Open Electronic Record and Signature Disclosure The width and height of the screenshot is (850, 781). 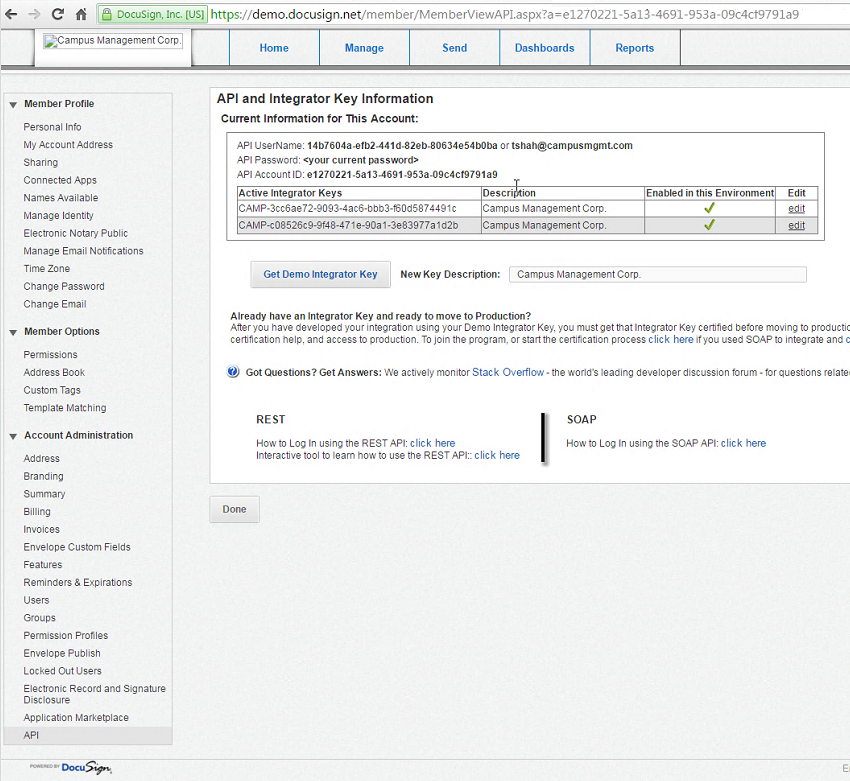(x=94, y=694)
